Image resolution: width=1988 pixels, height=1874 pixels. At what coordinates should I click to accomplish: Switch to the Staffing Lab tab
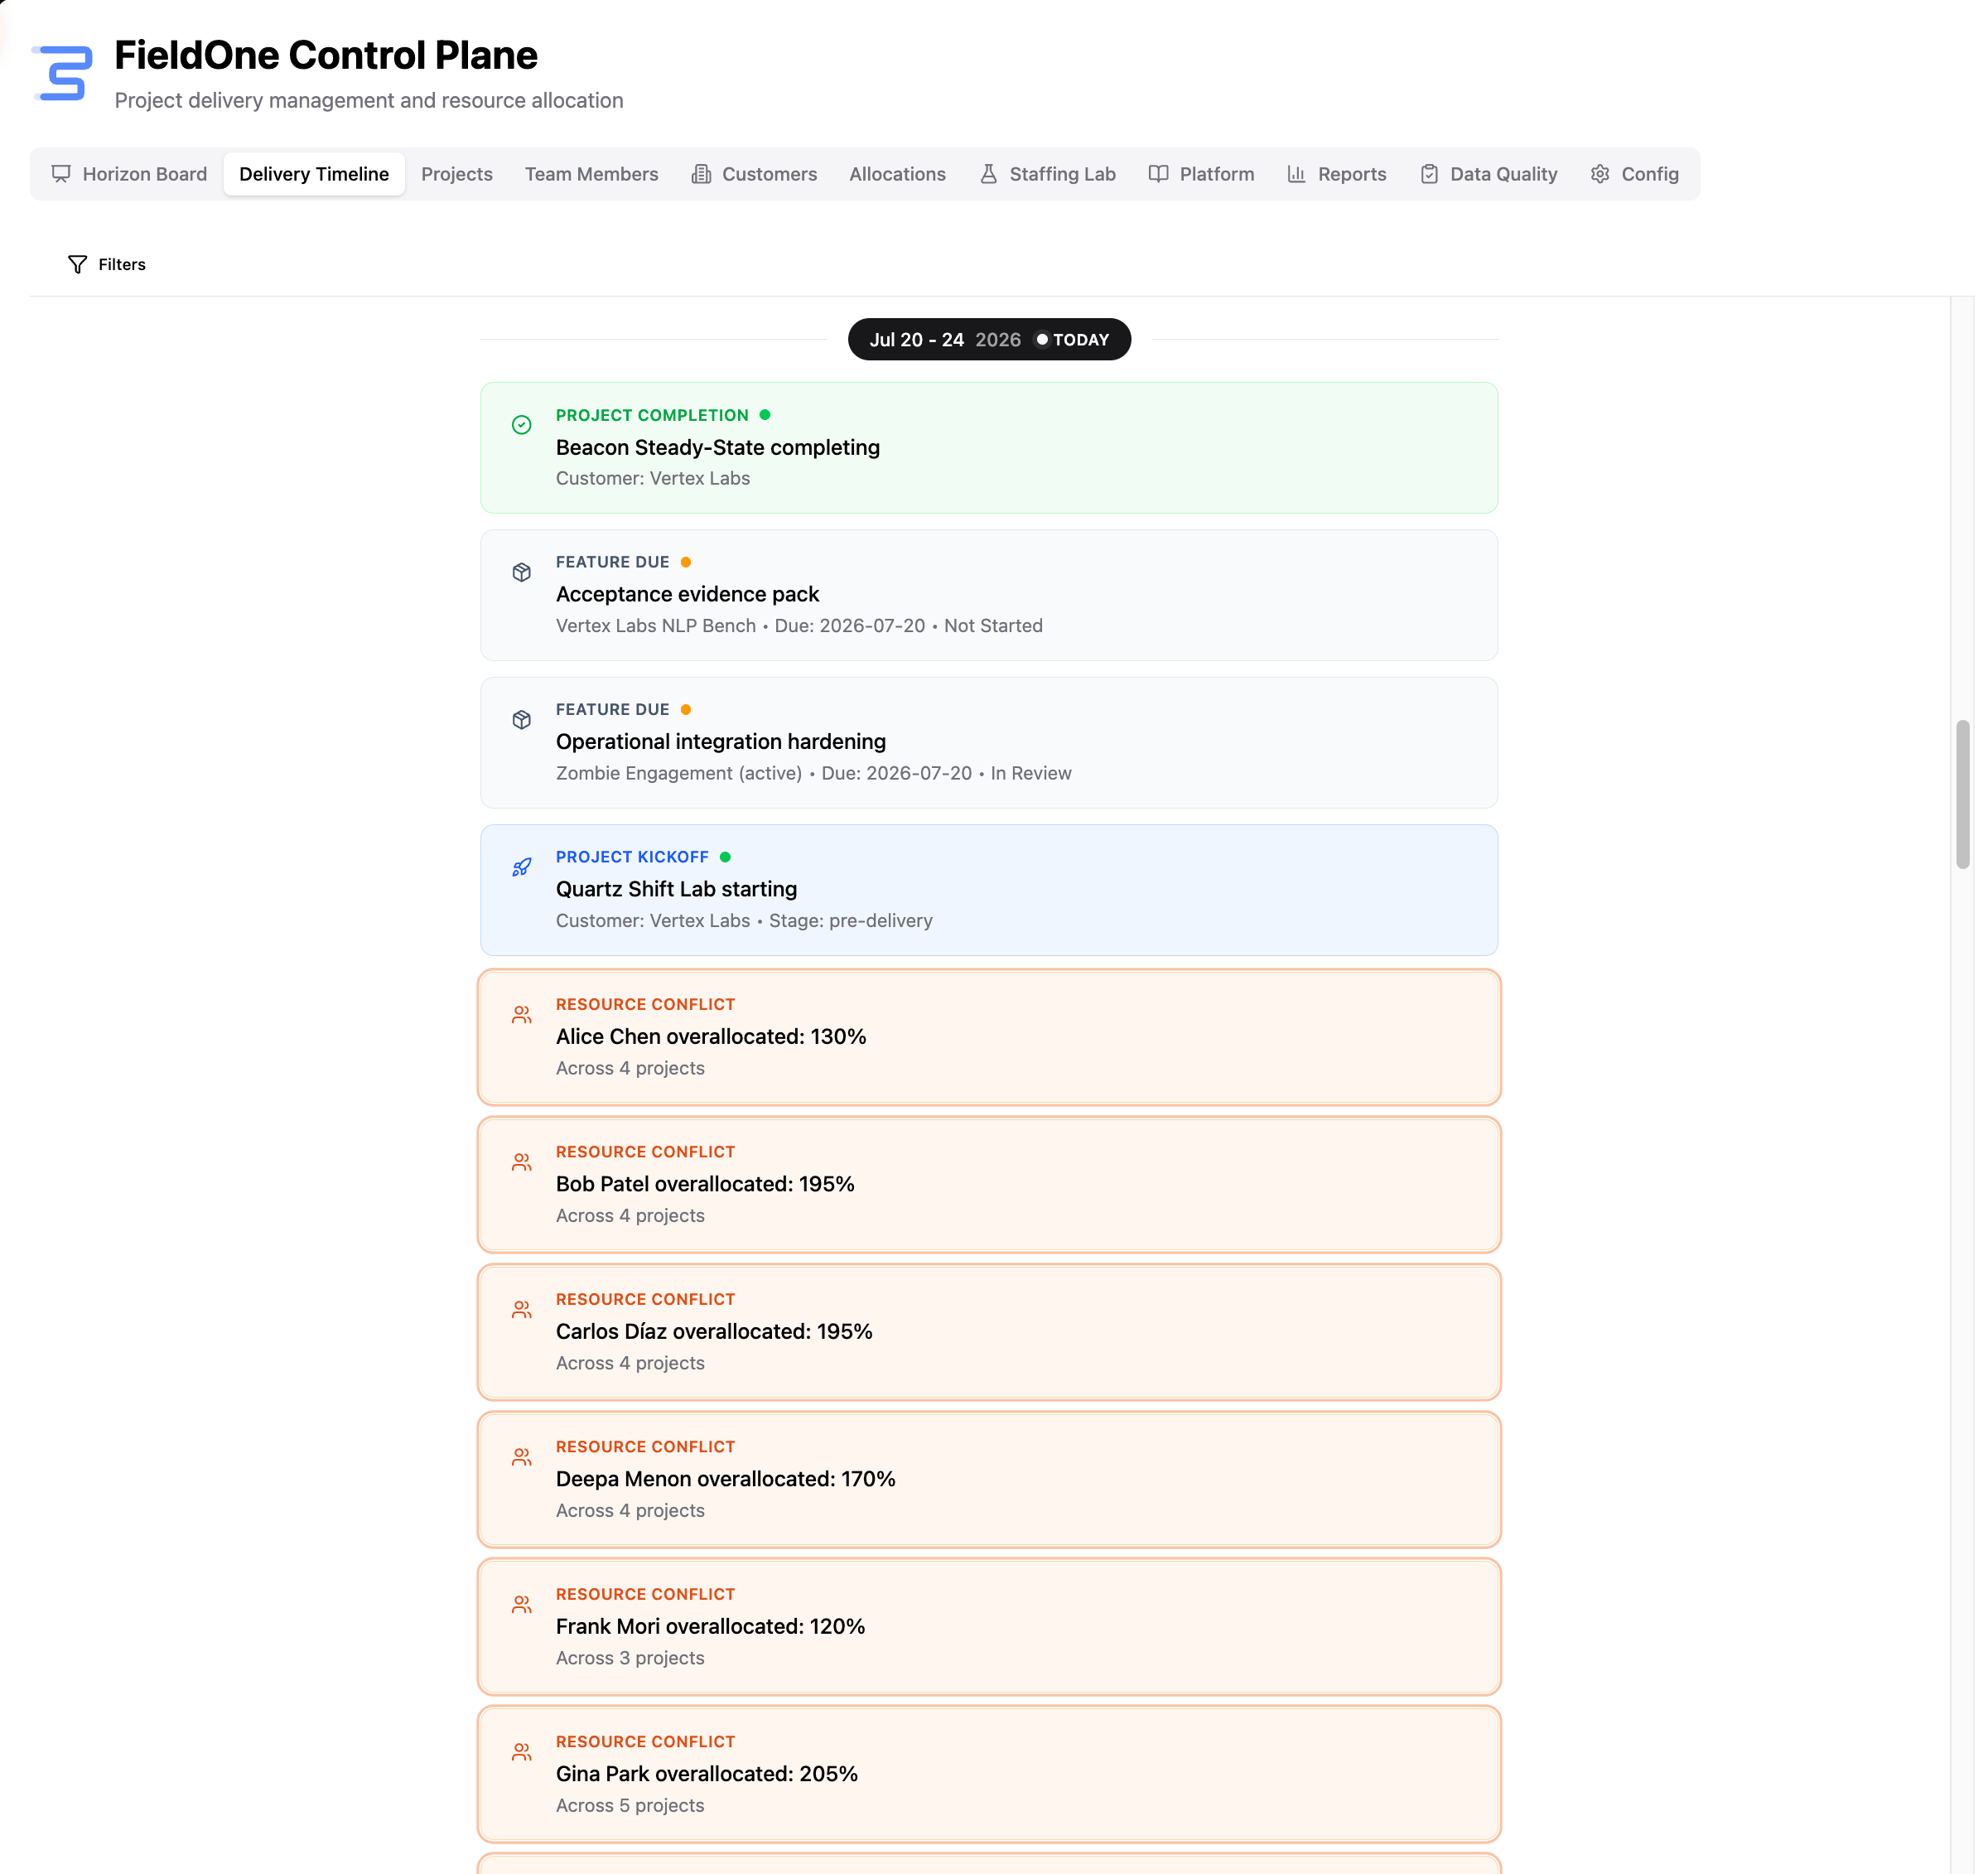click(x=1047, y=174)
